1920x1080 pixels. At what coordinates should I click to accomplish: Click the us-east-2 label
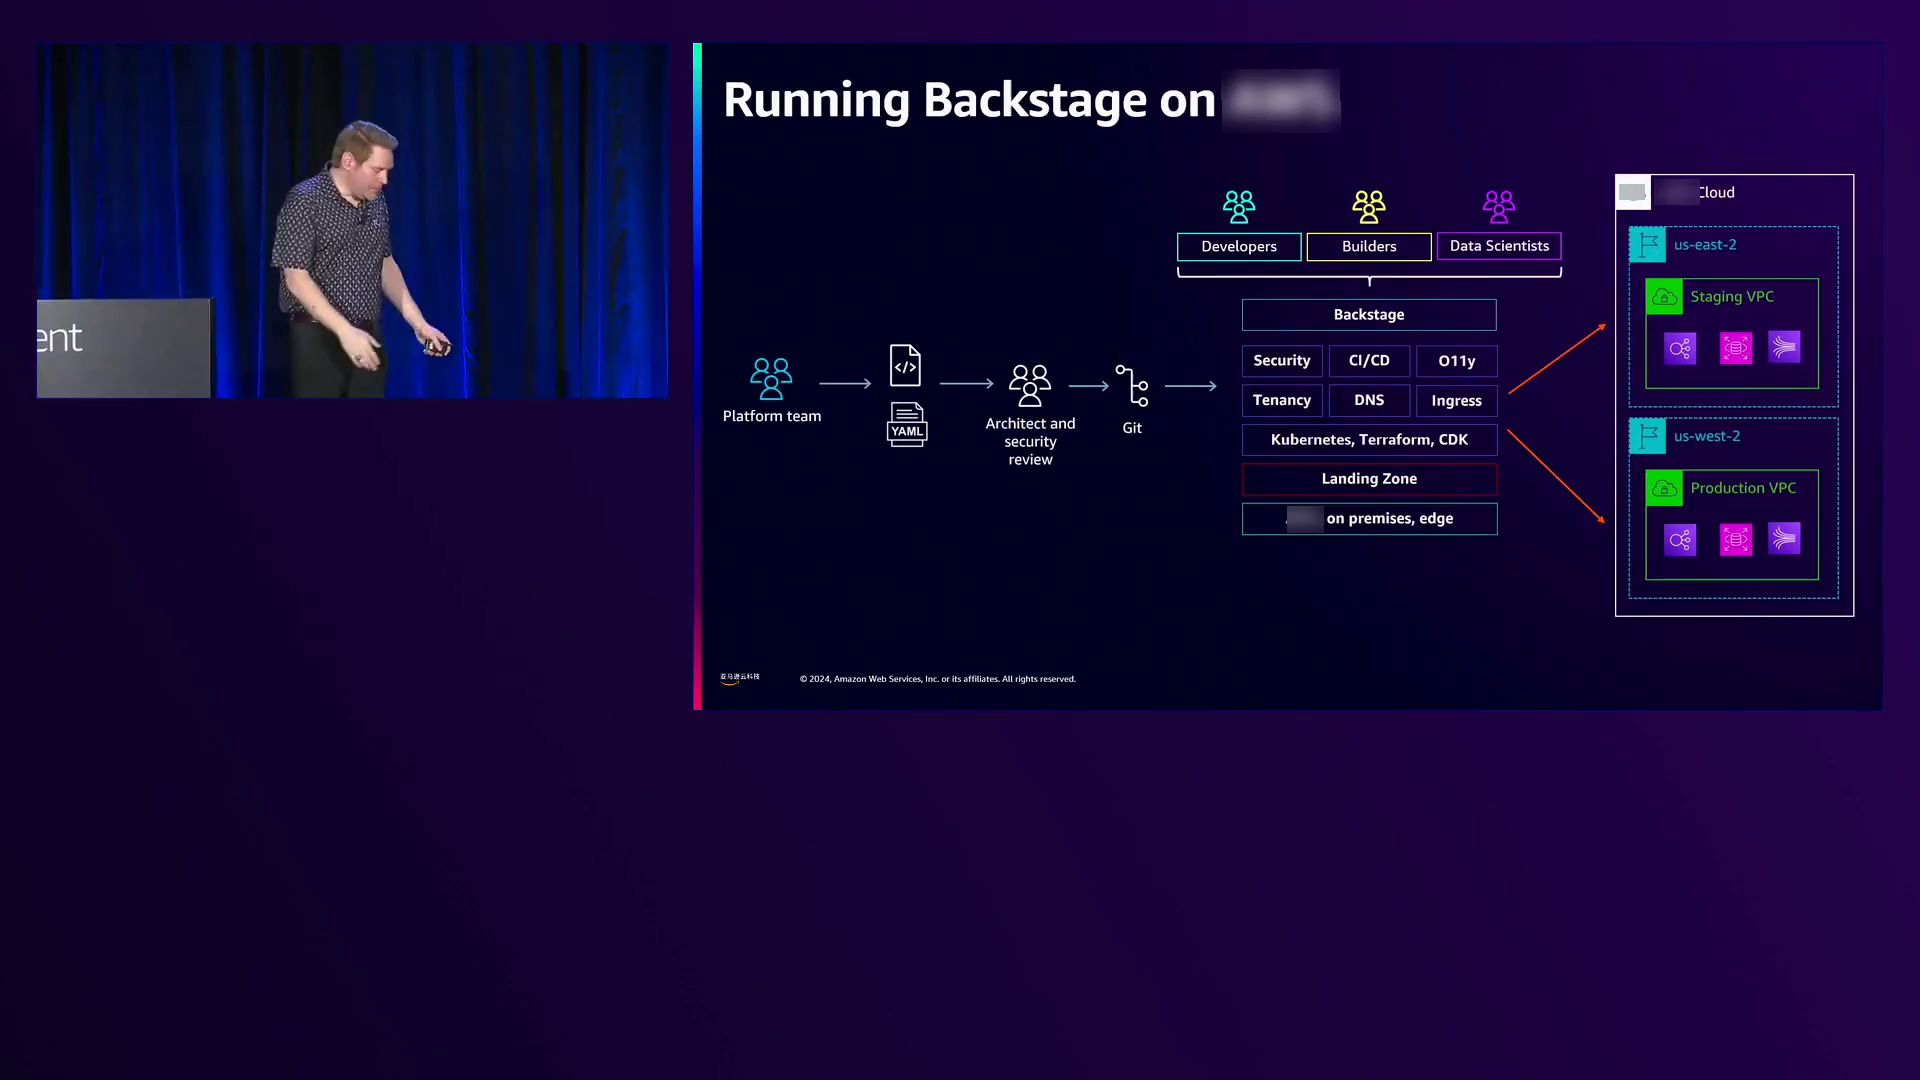pyautogui.click(x=1705, y=245)
